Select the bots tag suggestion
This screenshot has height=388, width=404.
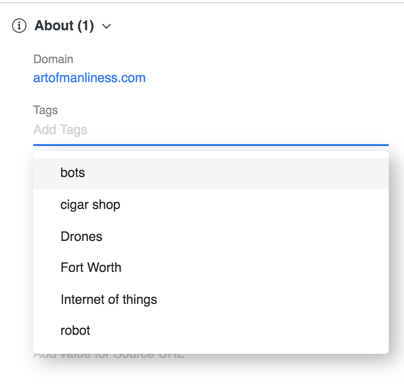coord(211,173)
